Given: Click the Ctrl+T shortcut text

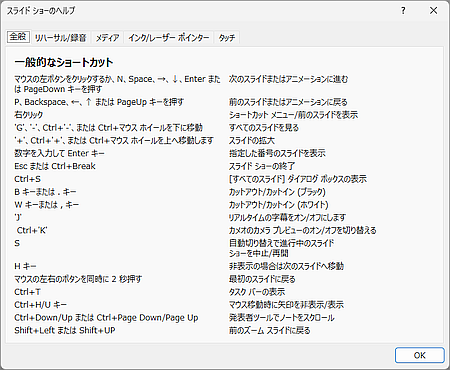Looking at the screenshot, I should (27, 292).
